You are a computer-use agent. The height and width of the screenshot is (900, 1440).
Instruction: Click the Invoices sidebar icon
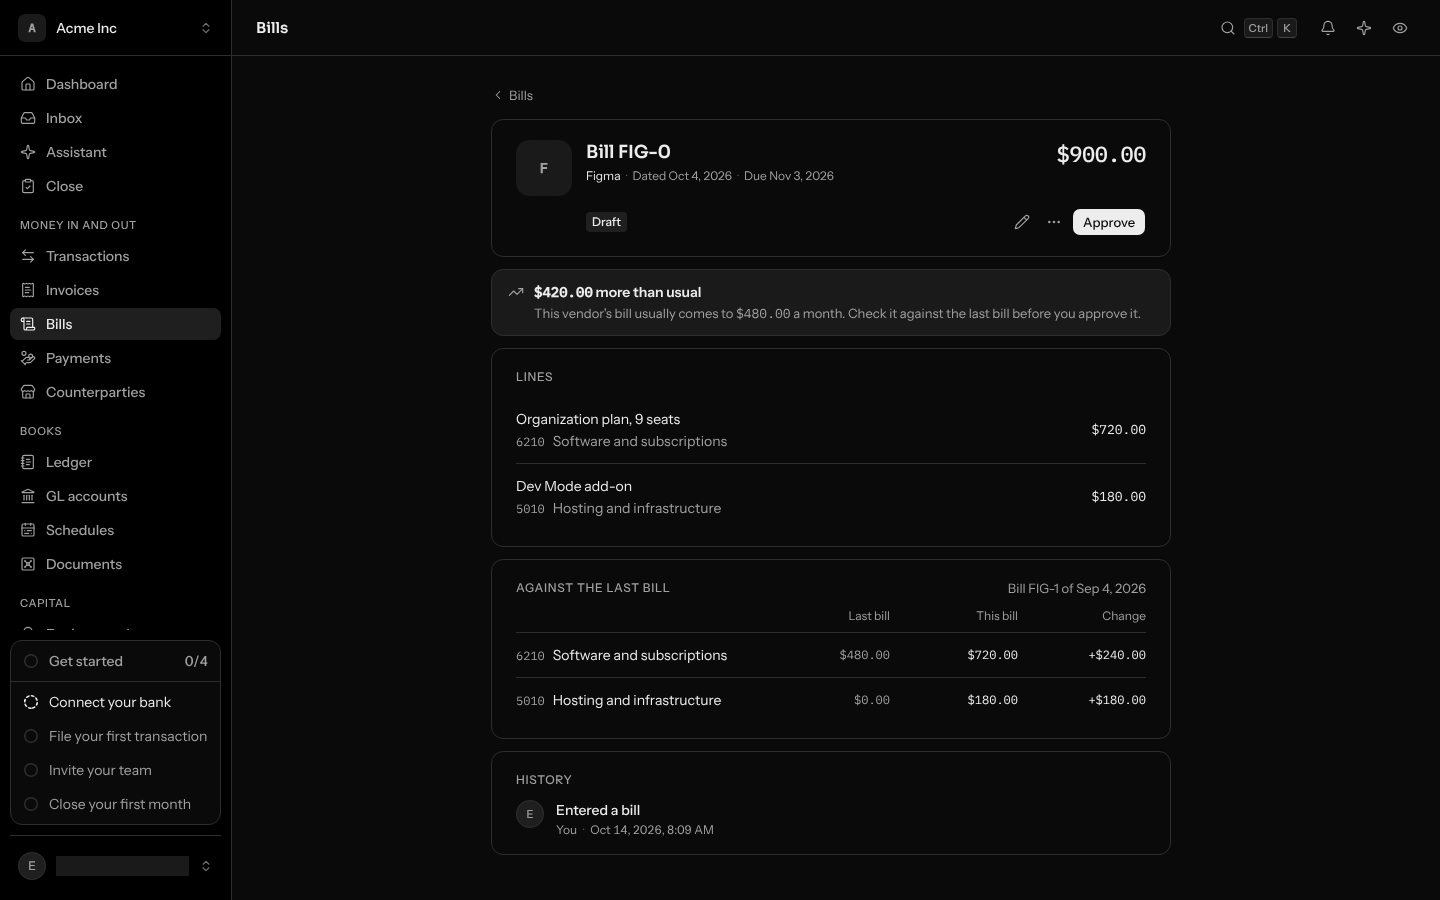click(28, 290)
